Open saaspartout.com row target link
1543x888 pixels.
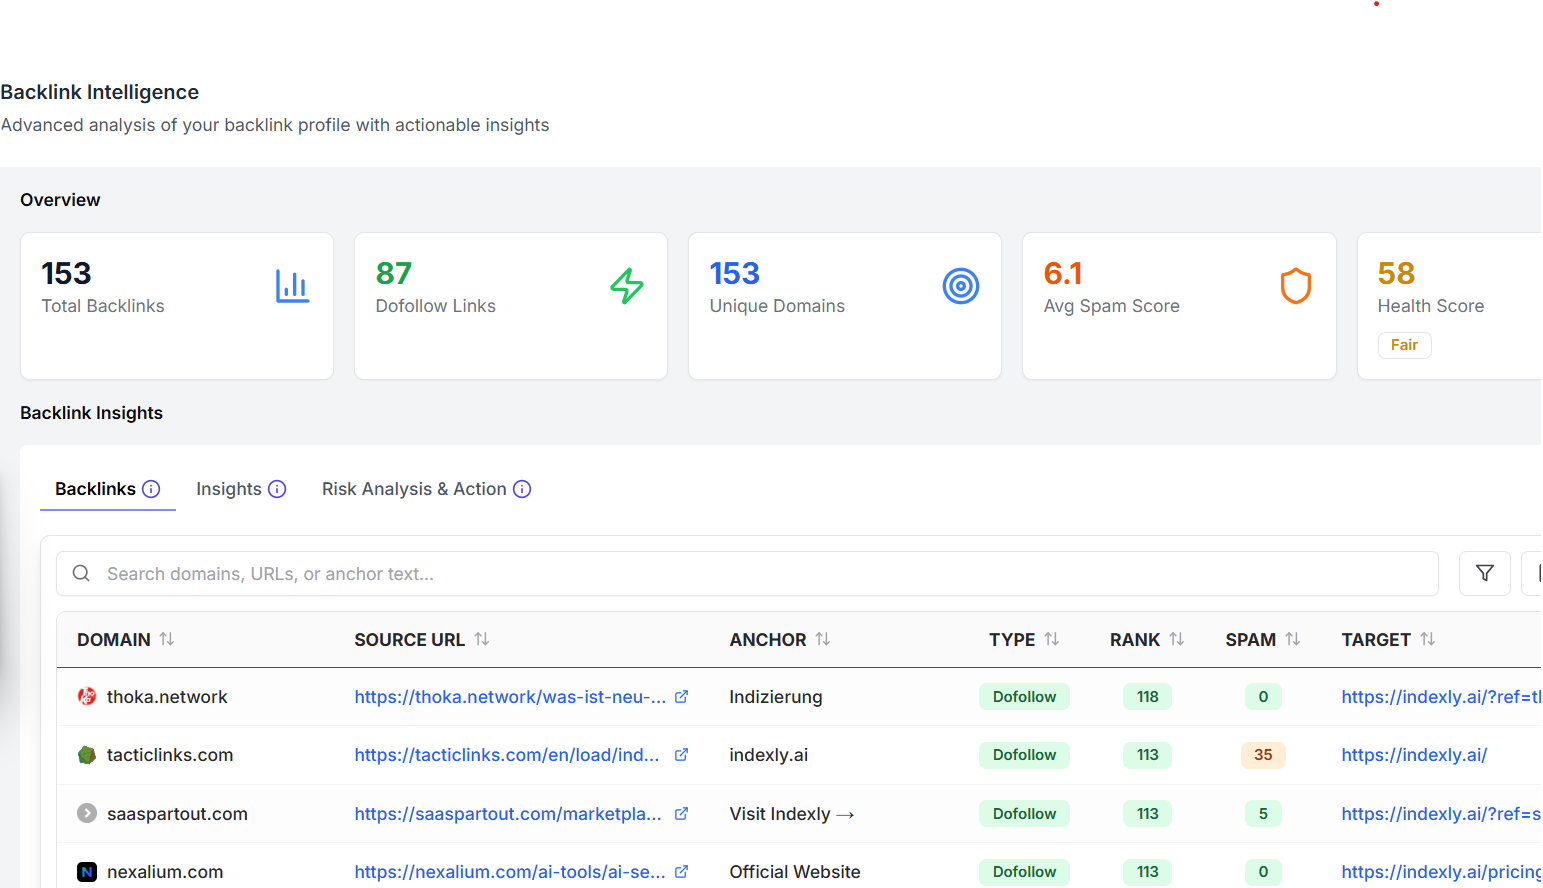[x=1441, y=814]
